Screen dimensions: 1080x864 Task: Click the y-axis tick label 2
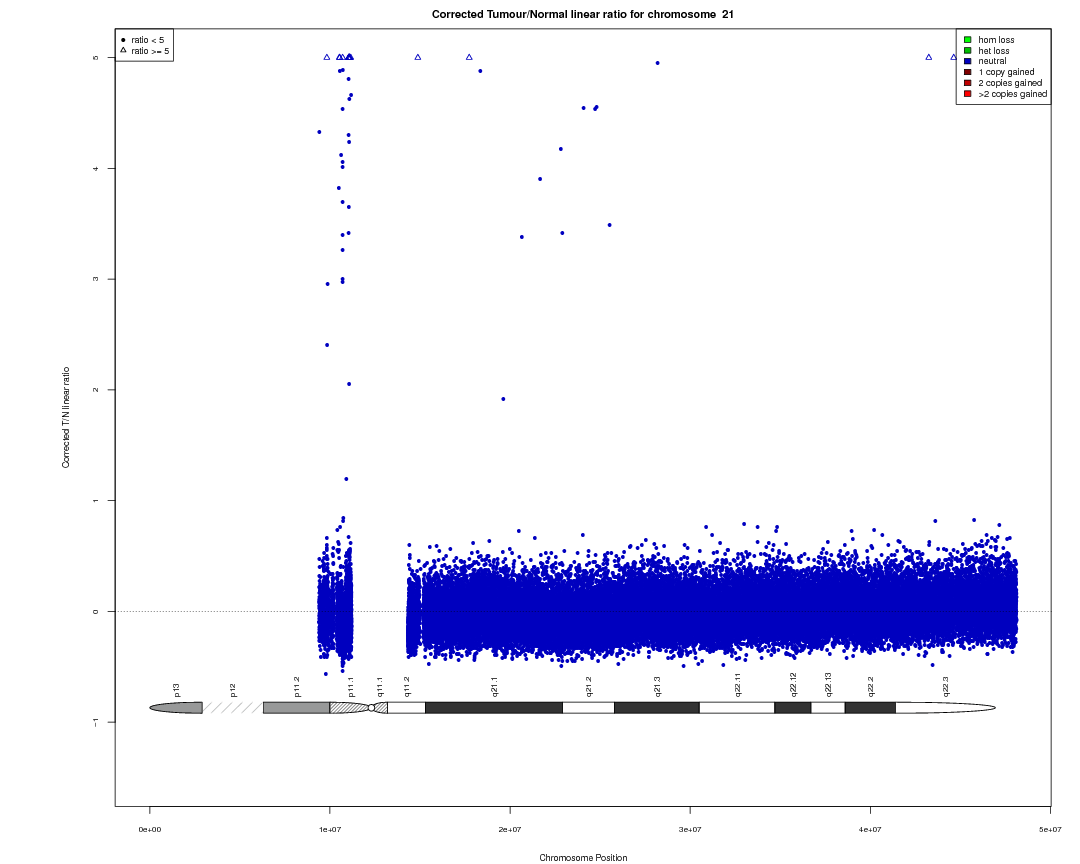point(96,390)
